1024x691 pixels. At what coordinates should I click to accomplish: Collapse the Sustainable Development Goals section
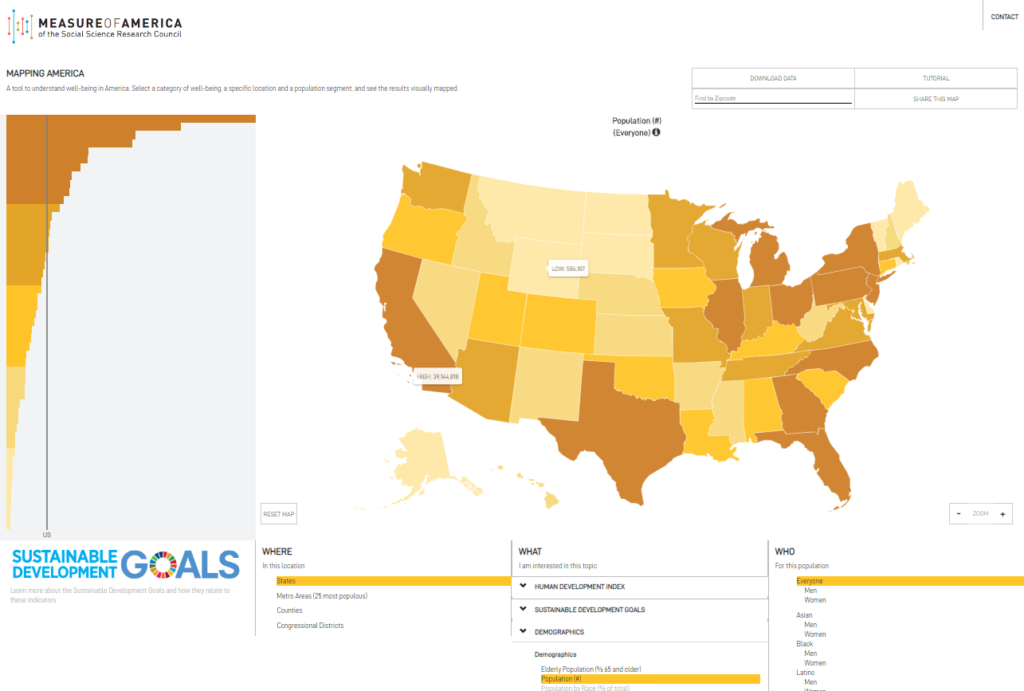pos(522,609)
